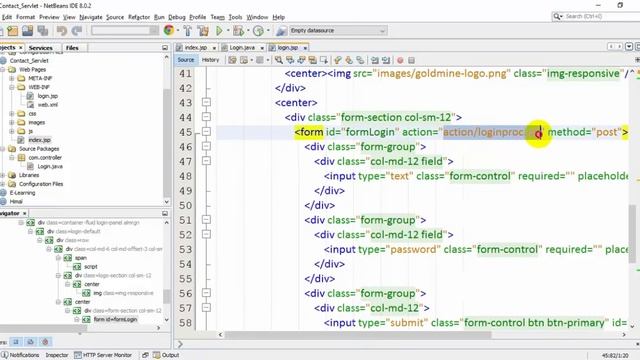Select Login.java in project tree
This screenshot has width=640, height=360.
[50, 167]
